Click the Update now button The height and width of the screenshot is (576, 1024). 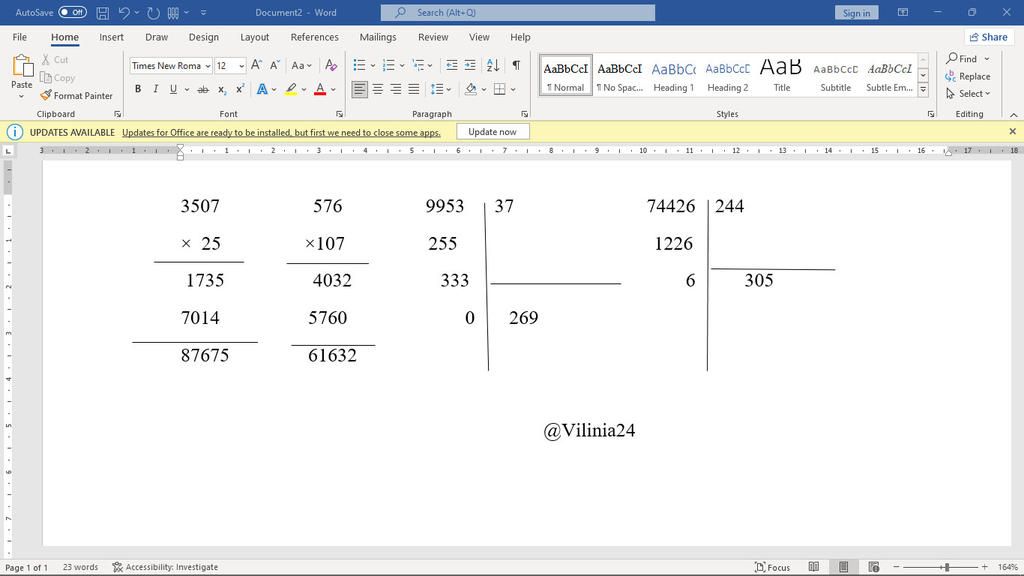[x=492, y=132]
